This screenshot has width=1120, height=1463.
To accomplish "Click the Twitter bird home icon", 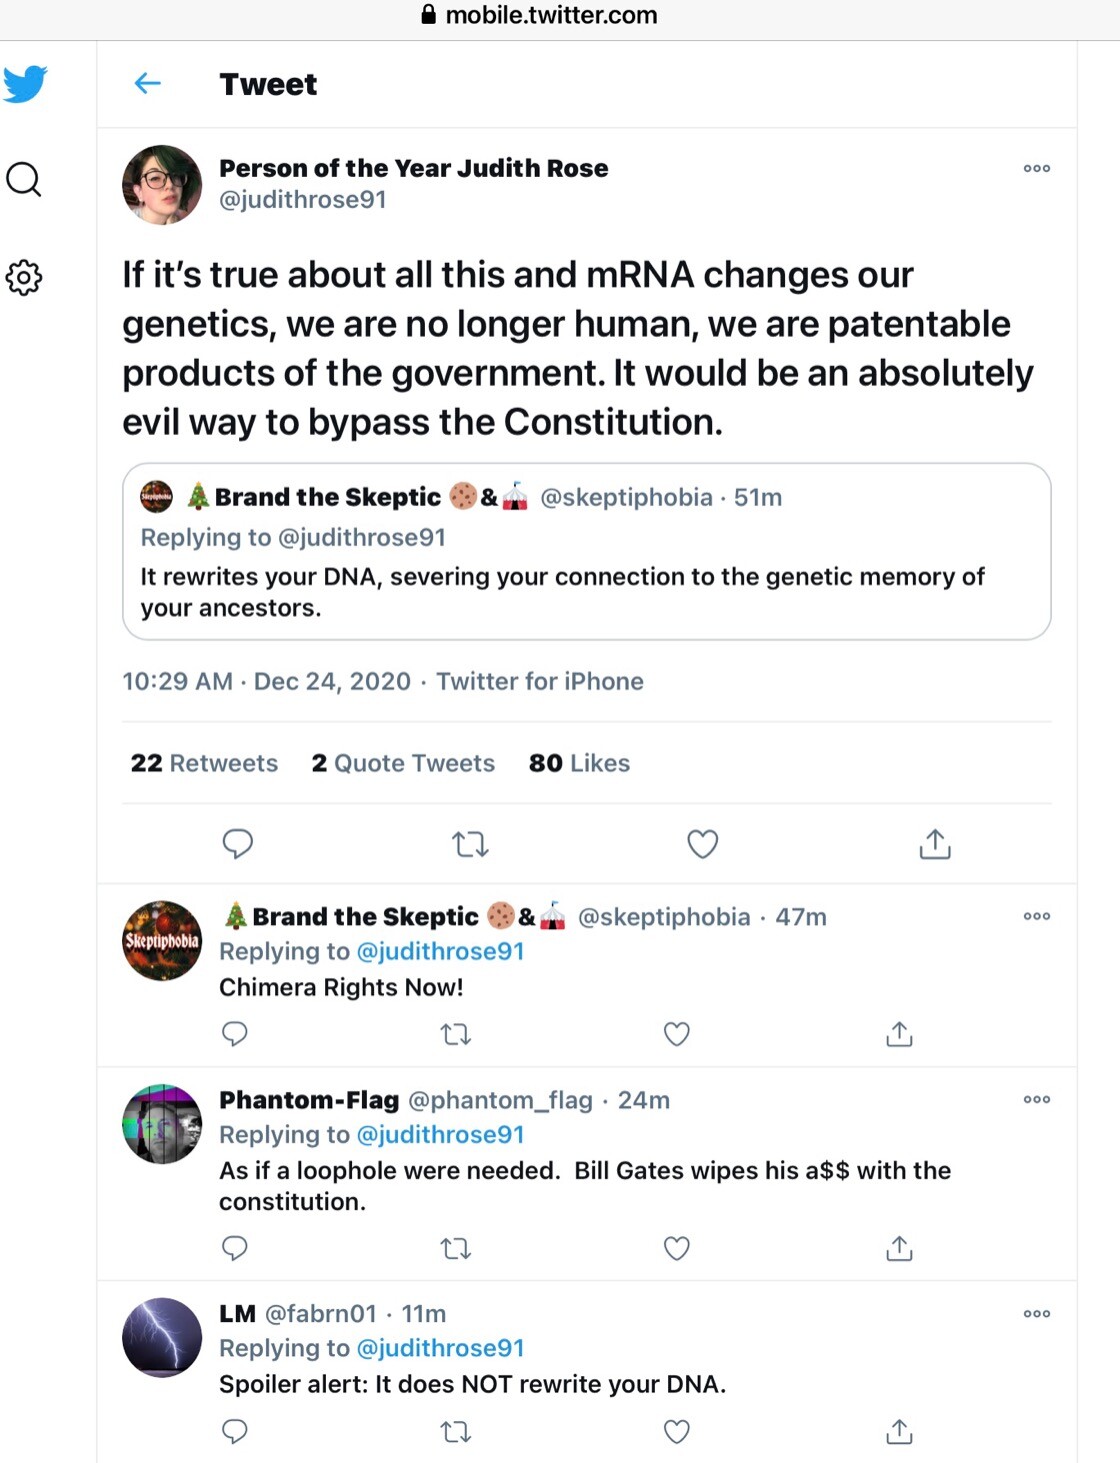I will [x=25, y=84].
